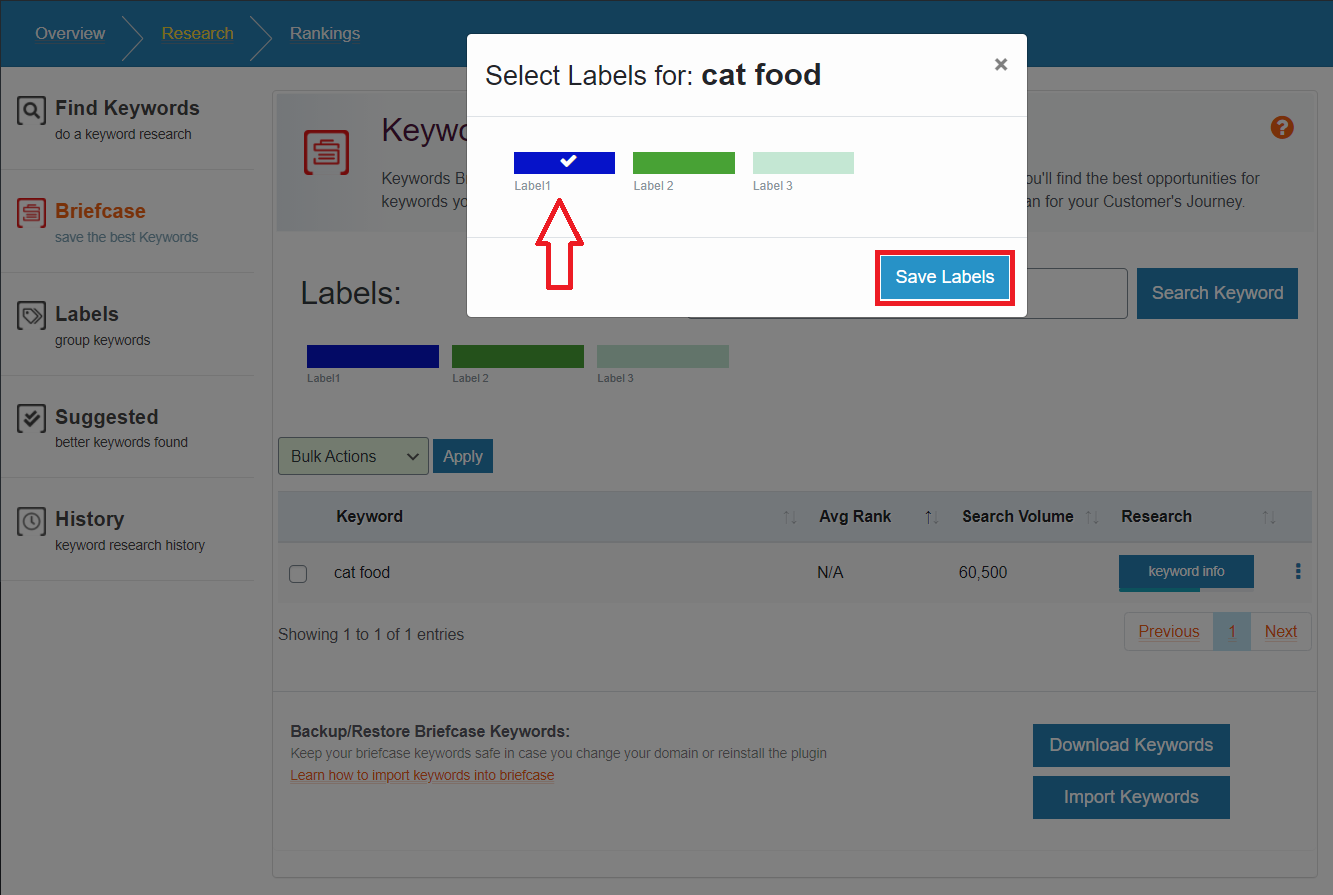Go to the Overview tab
The image size is (1333, 895).
click(70, 33)
